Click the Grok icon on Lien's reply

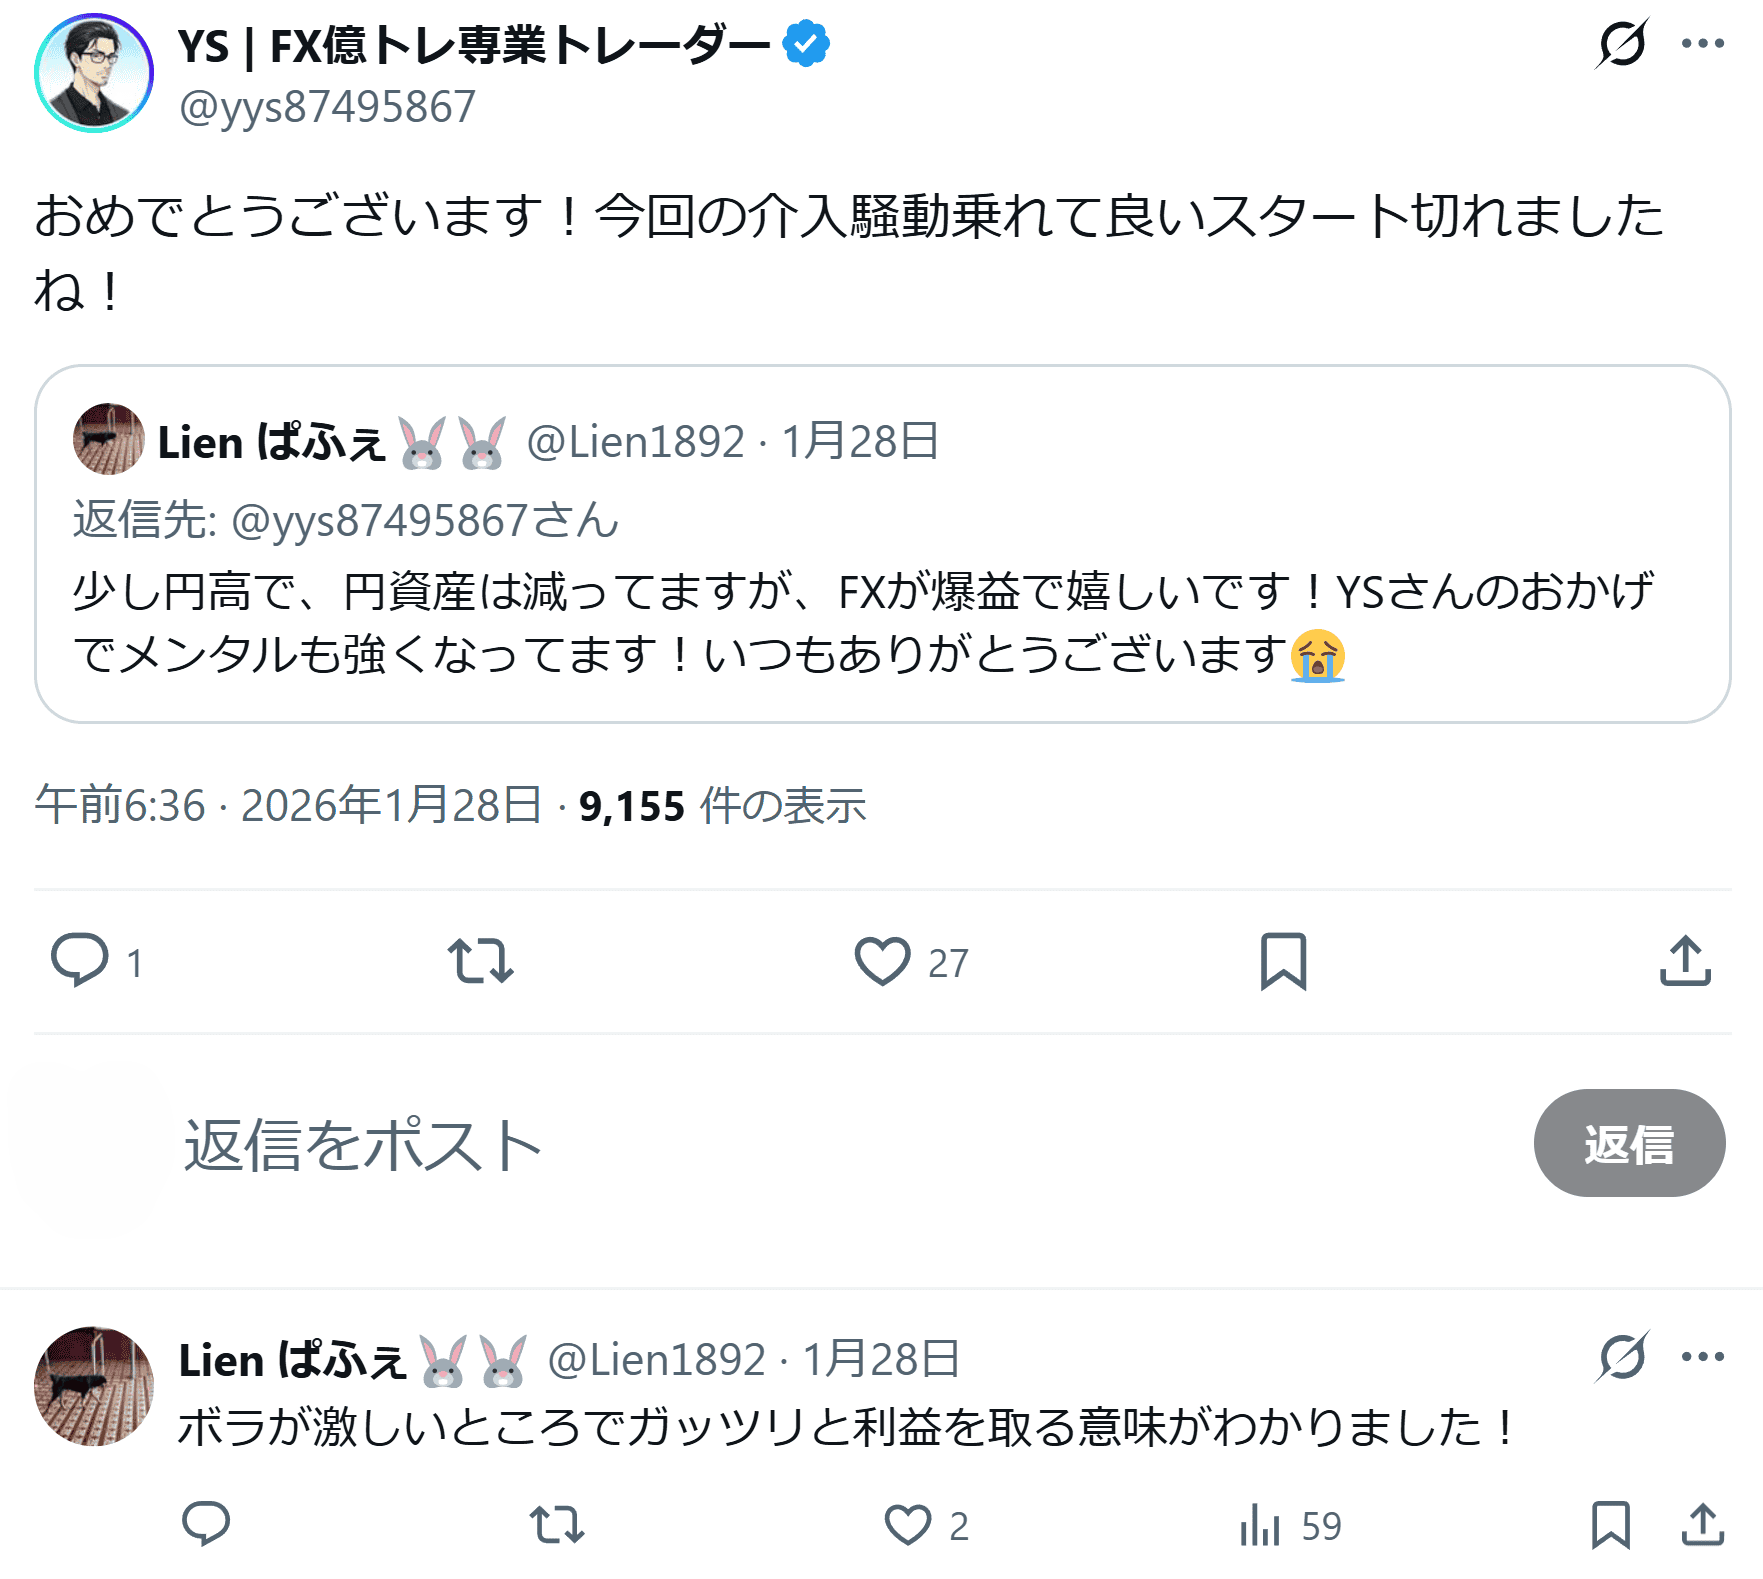coord(1621,1357)
